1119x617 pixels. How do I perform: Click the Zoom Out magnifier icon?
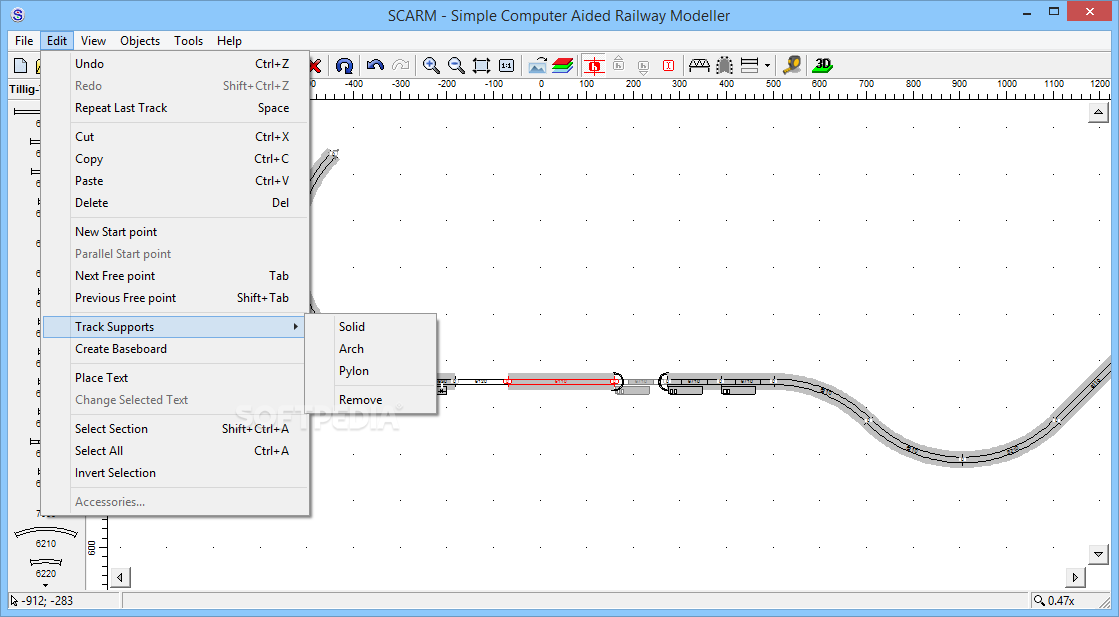click(x=456, y=66)
